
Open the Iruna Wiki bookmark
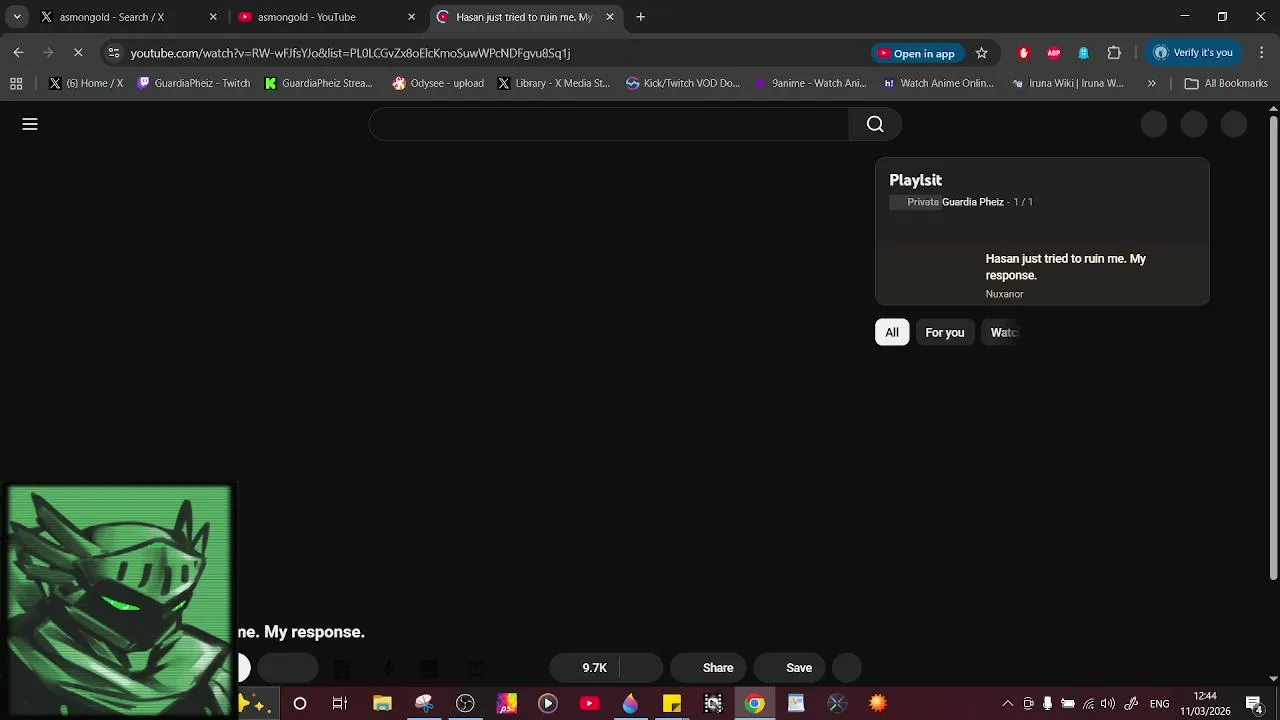point(1068,84)
